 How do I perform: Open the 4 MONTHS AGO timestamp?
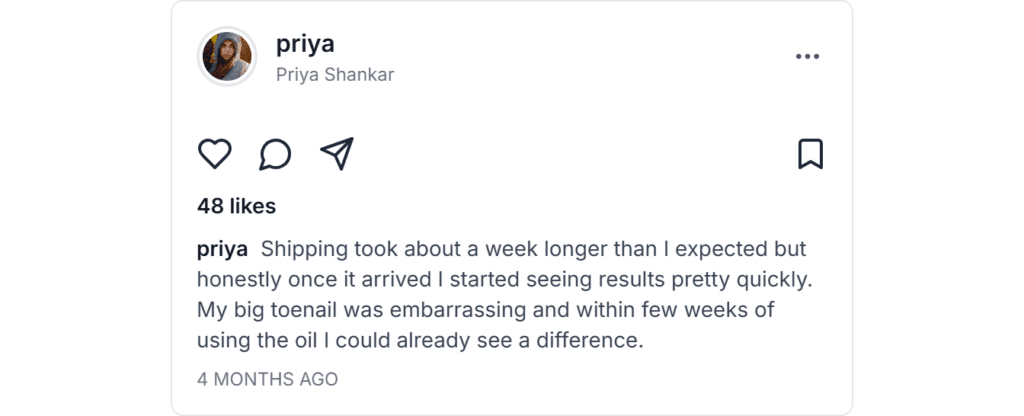(x=268, y=380)
